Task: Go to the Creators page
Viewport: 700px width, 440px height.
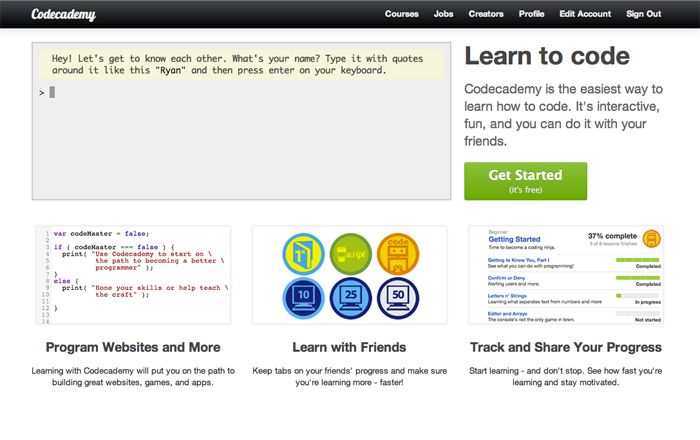Action: click(x=486, y=14)
